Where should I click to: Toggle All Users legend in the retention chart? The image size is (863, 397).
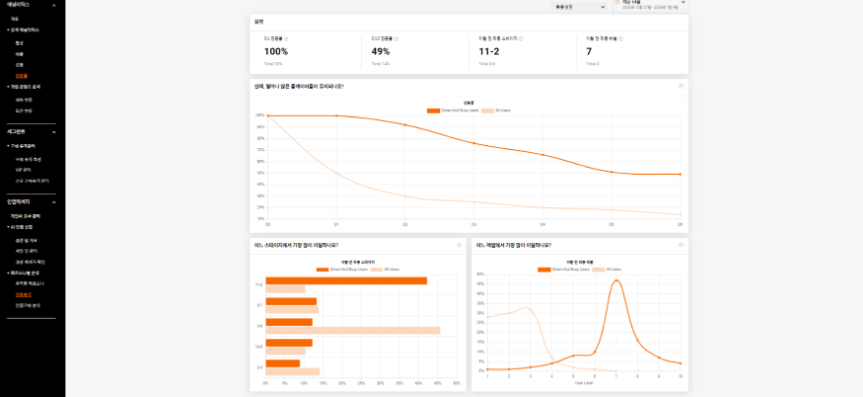[x=496, y=111]
